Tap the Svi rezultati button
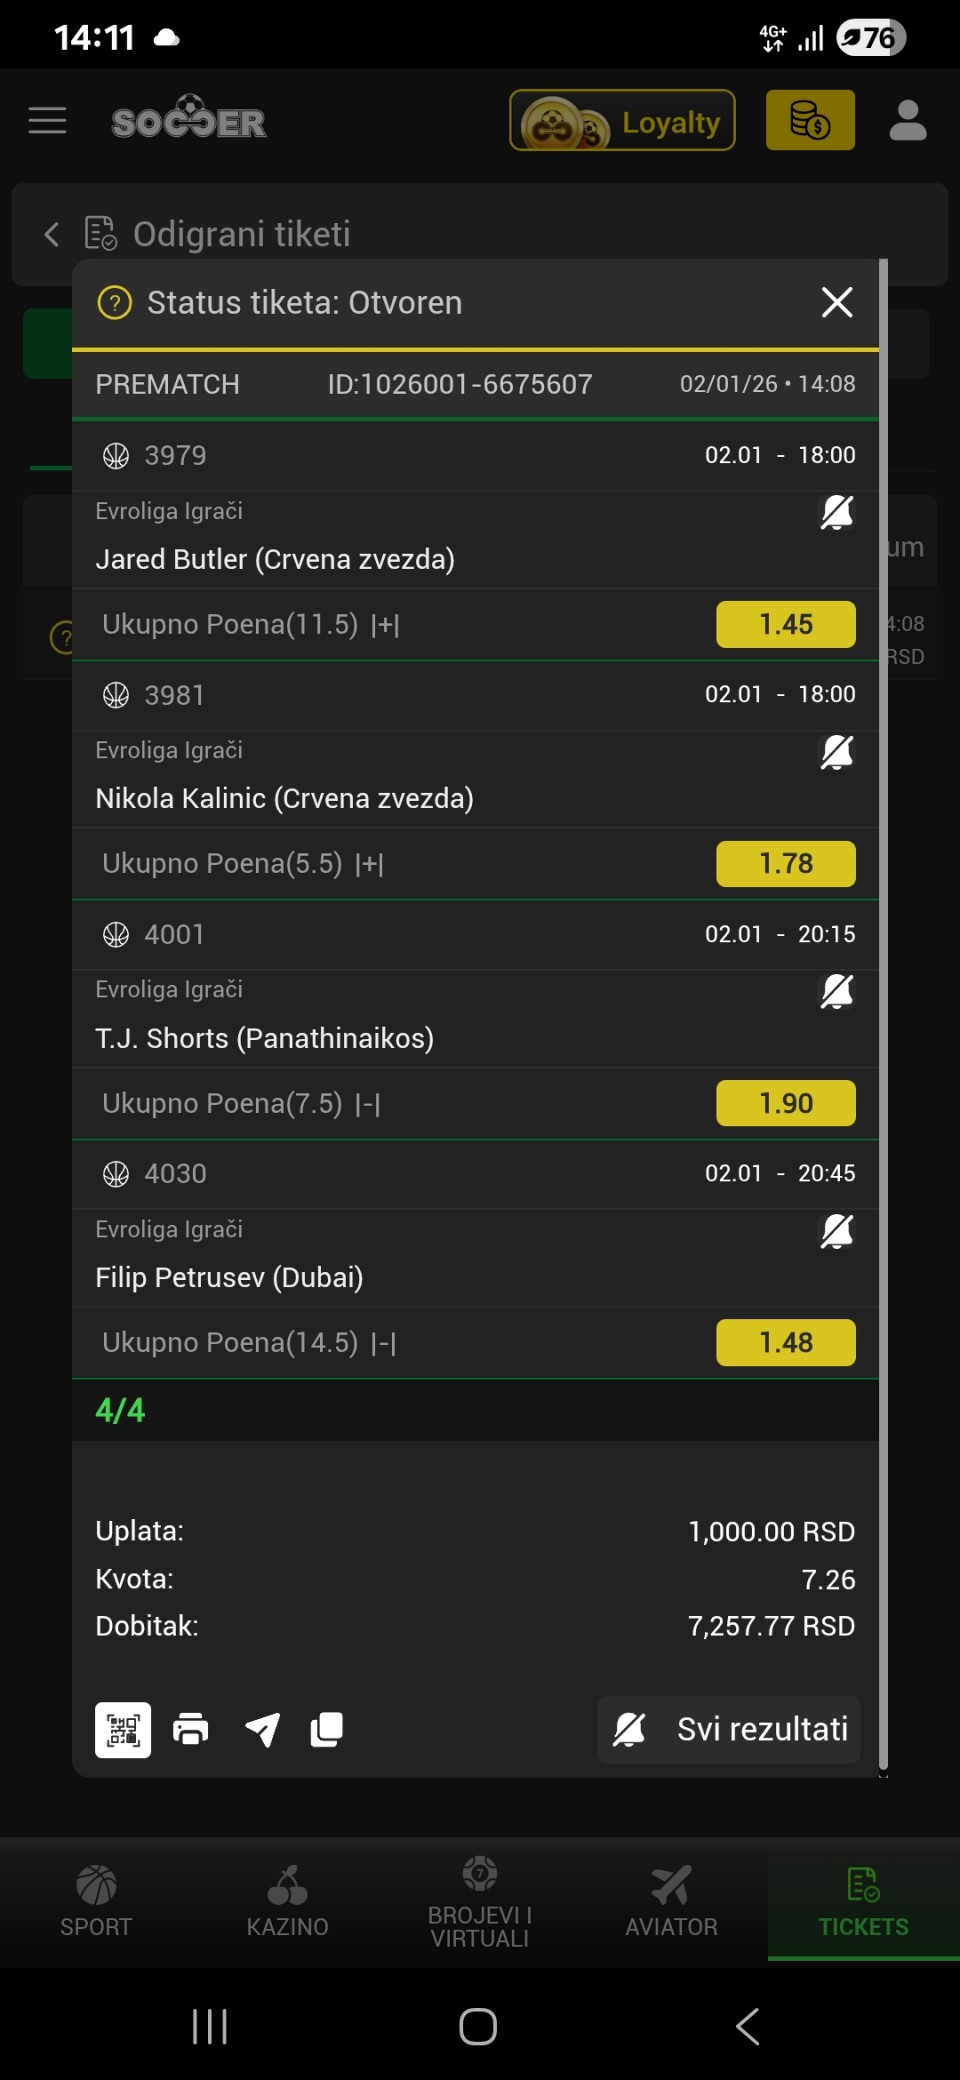Viewport: 960px width, 2080px height. tap(729, 1729)
